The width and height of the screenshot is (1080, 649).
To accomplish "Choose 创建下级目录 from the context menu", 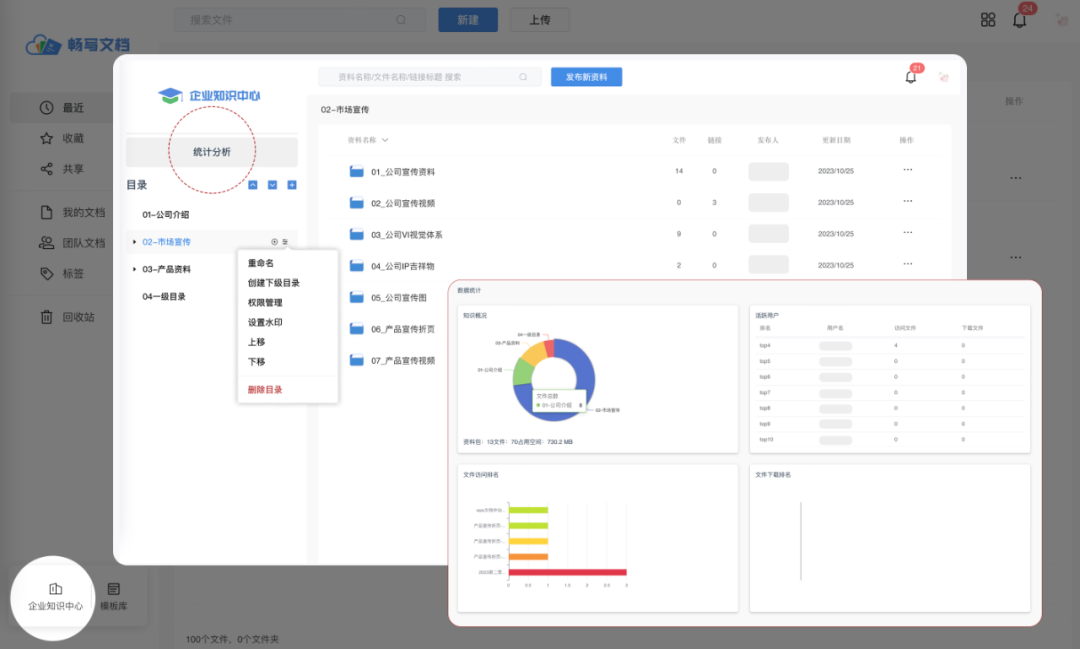I will pos(273,283).
